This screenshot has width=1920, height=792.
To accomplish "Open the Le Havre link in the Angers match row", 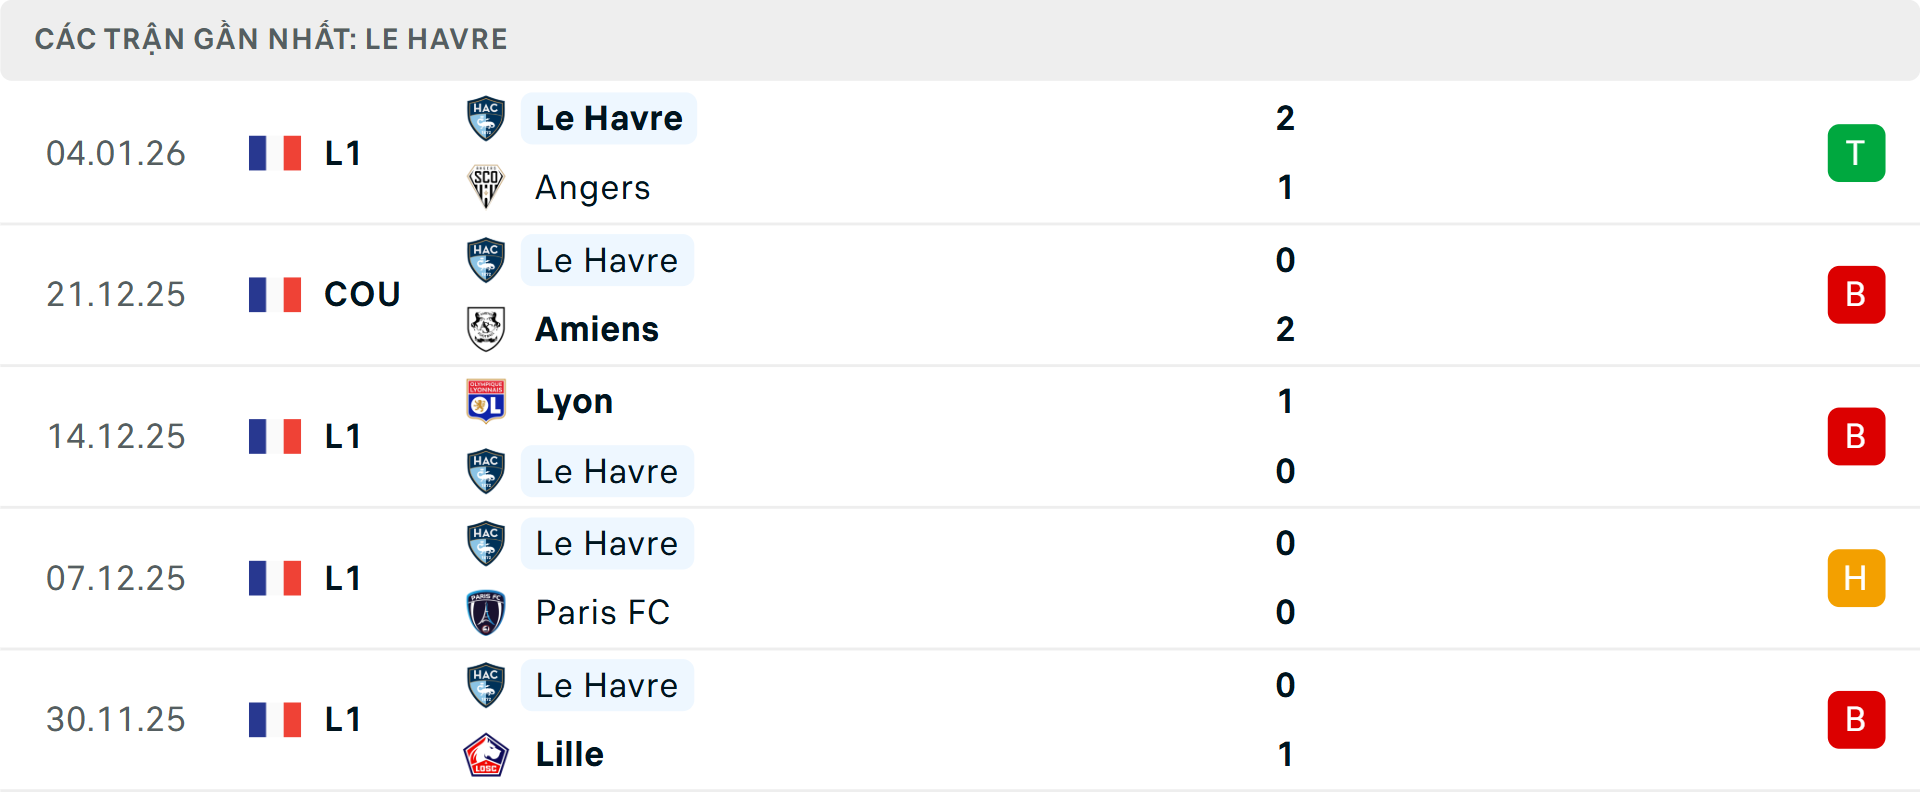I will (x=608, y=117).
